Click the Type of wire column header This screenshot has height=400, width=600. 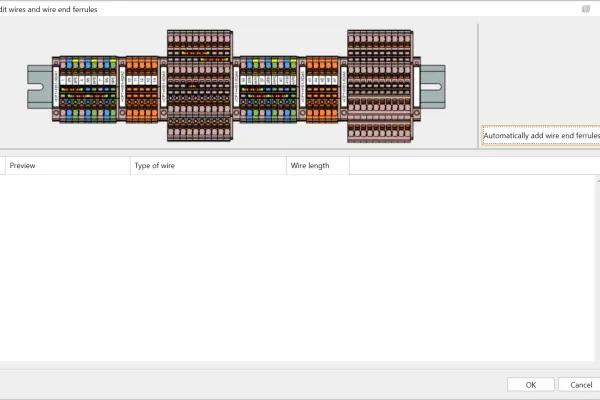207,165
